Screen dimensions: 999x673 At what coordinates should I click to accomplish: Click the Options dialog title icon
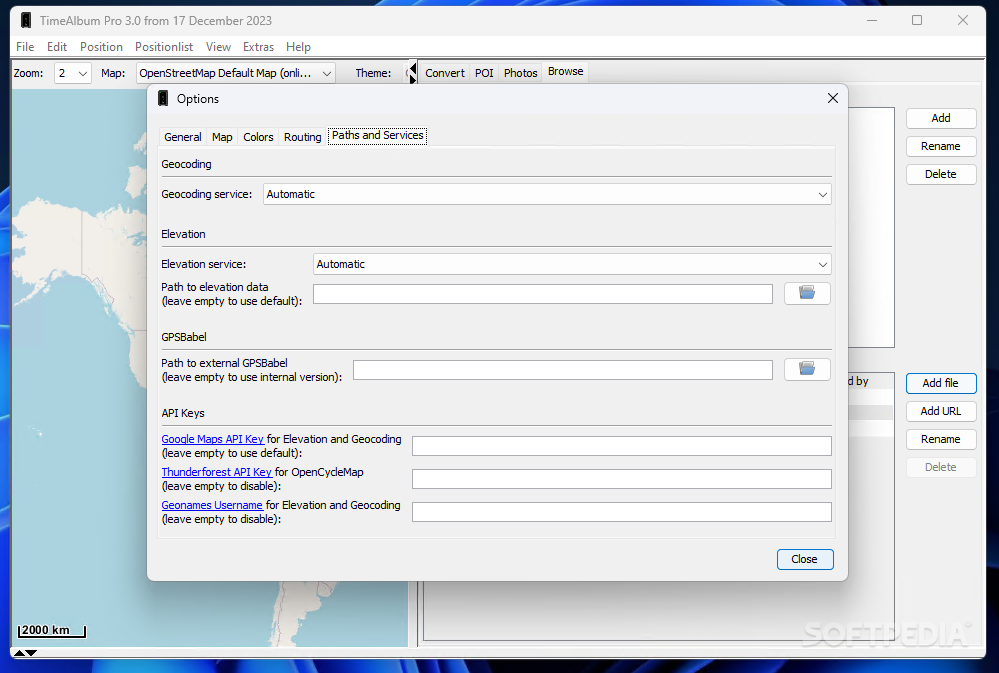pyautogui.click(x=163, y=98)
